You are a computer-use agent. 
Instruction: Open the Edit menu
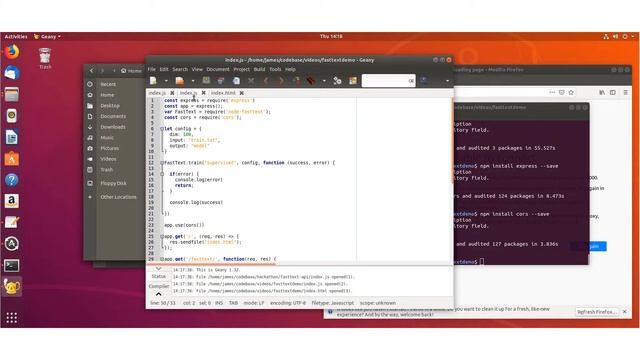[164, 69]
